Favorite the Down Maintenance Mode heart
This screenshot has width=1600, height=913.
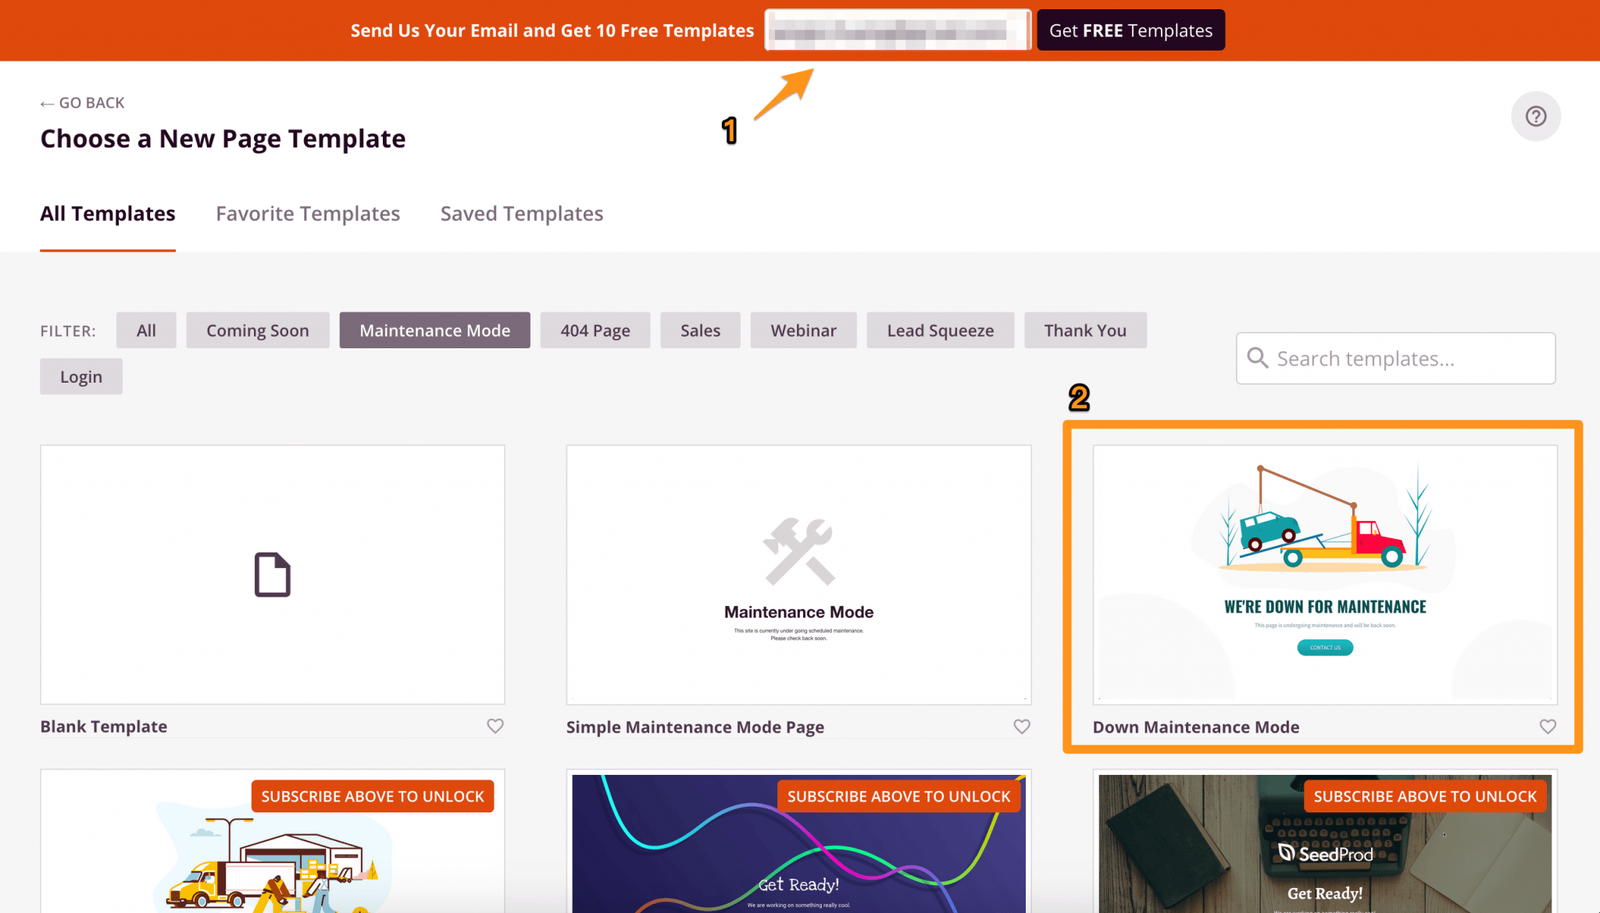(x=1547, y=727)
